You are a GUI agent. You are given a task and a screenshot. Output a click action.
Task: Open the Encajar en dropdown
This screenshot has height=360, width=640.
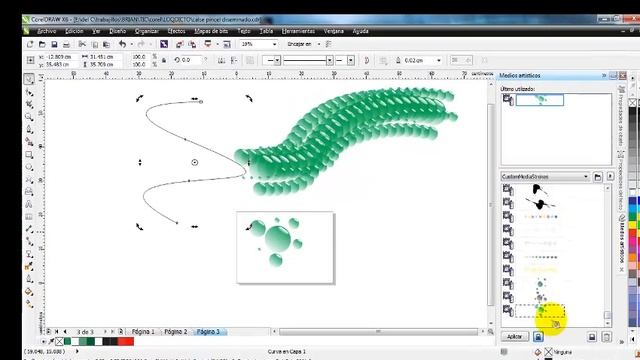(319, 44)
